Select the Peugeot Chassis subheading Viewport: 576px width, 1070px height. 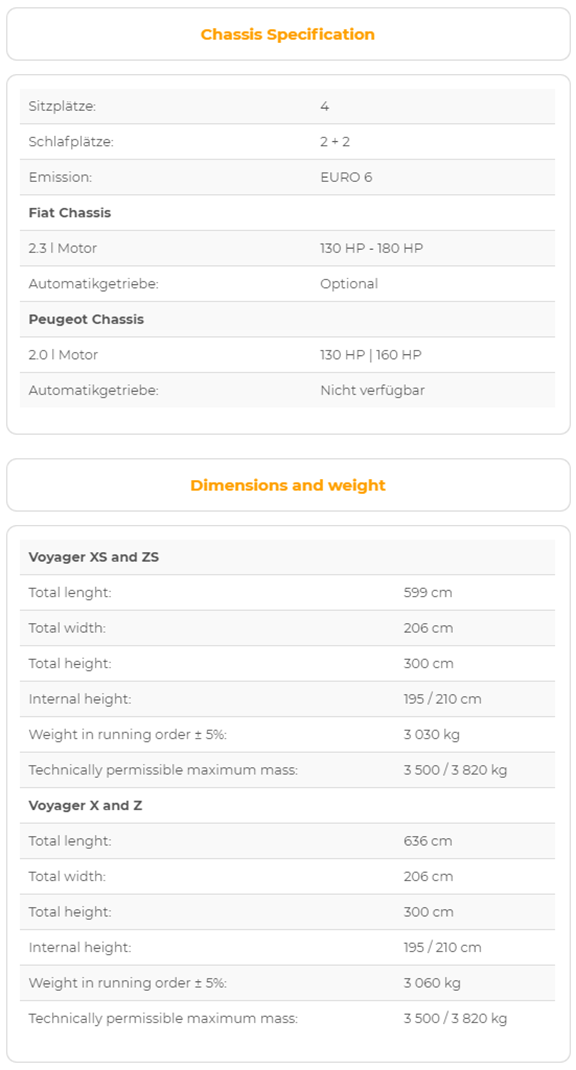tap(86, 319)
